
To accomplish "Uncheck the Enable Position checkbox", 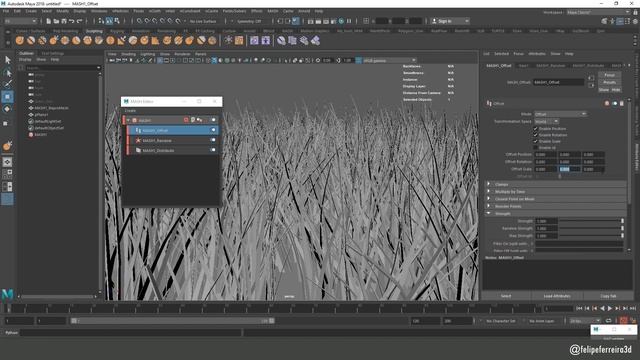I will 536,129.
